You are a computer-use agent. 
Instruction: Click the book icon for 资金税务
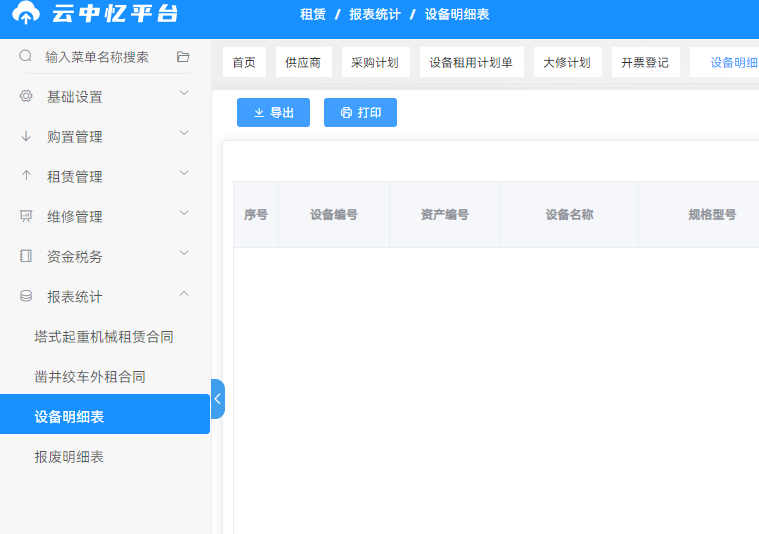(26, 256)
